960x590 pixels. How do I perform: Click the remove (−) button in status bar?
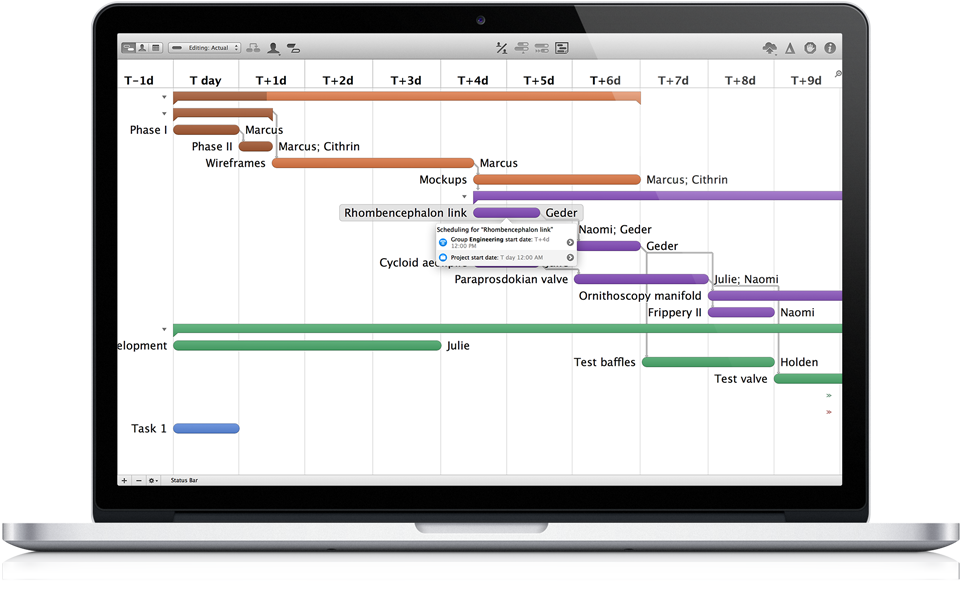(138, 480)
